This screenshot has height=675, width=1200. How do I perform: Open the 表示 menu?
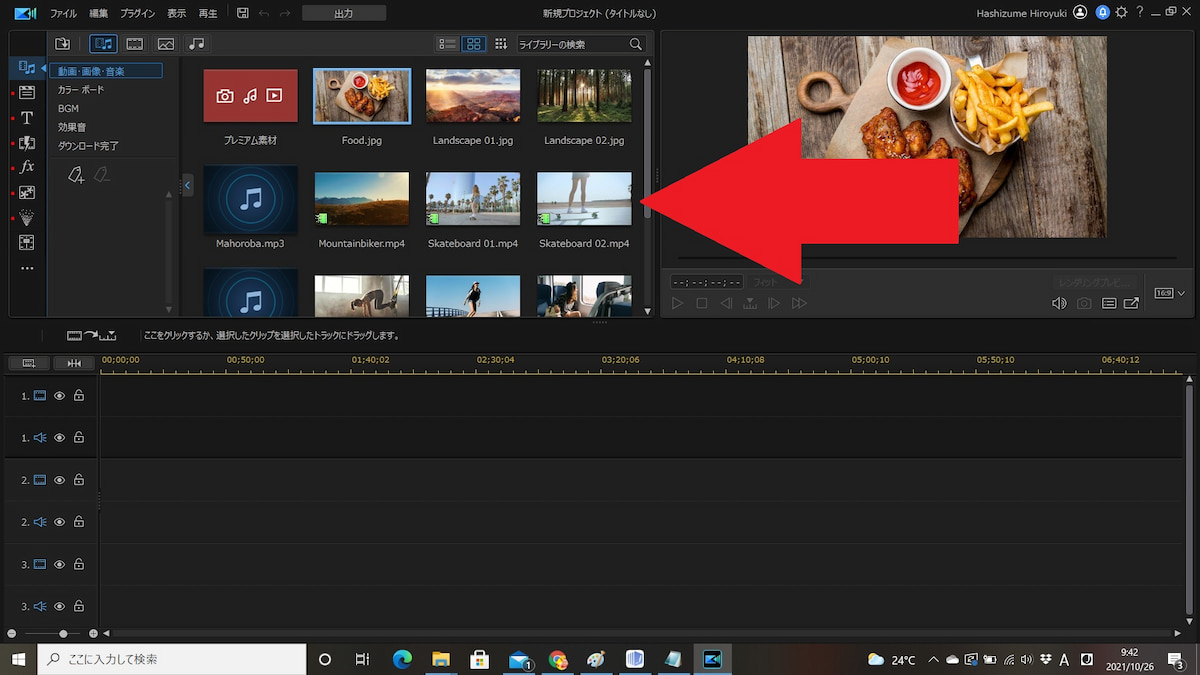[x=176, y=14]
